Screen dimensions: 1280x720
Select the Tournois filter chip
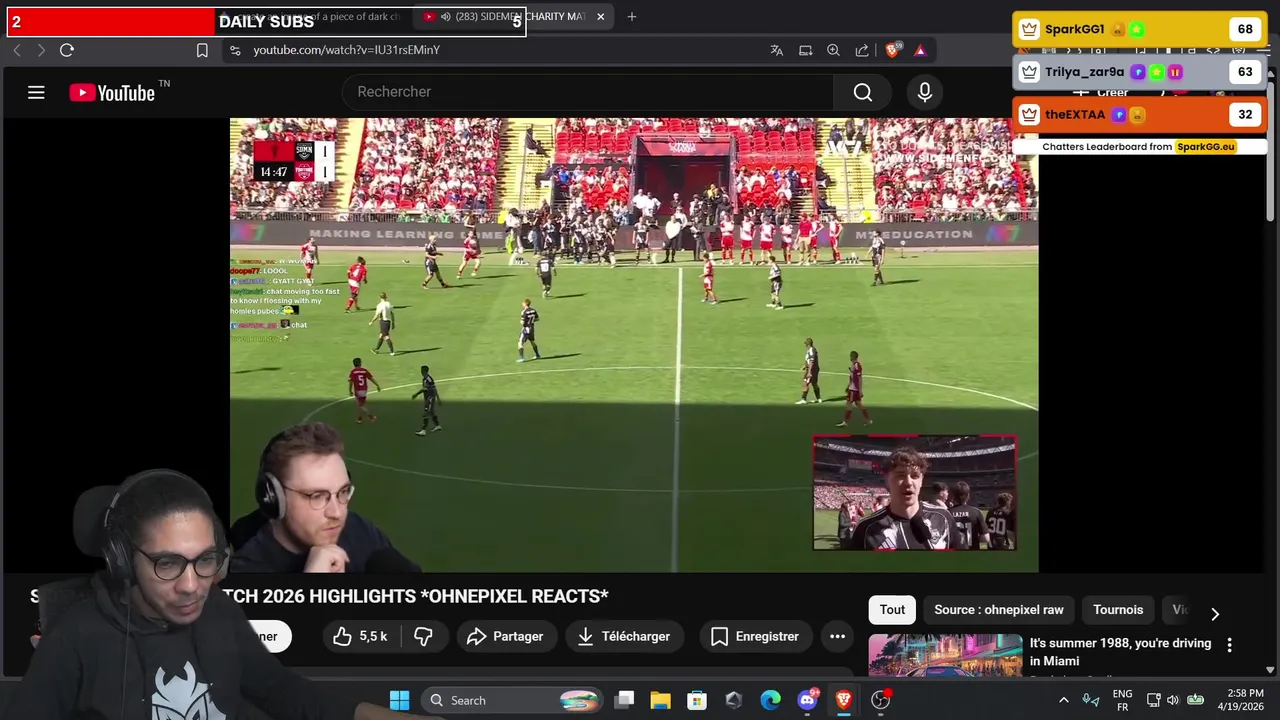[x=1118, y=609]
